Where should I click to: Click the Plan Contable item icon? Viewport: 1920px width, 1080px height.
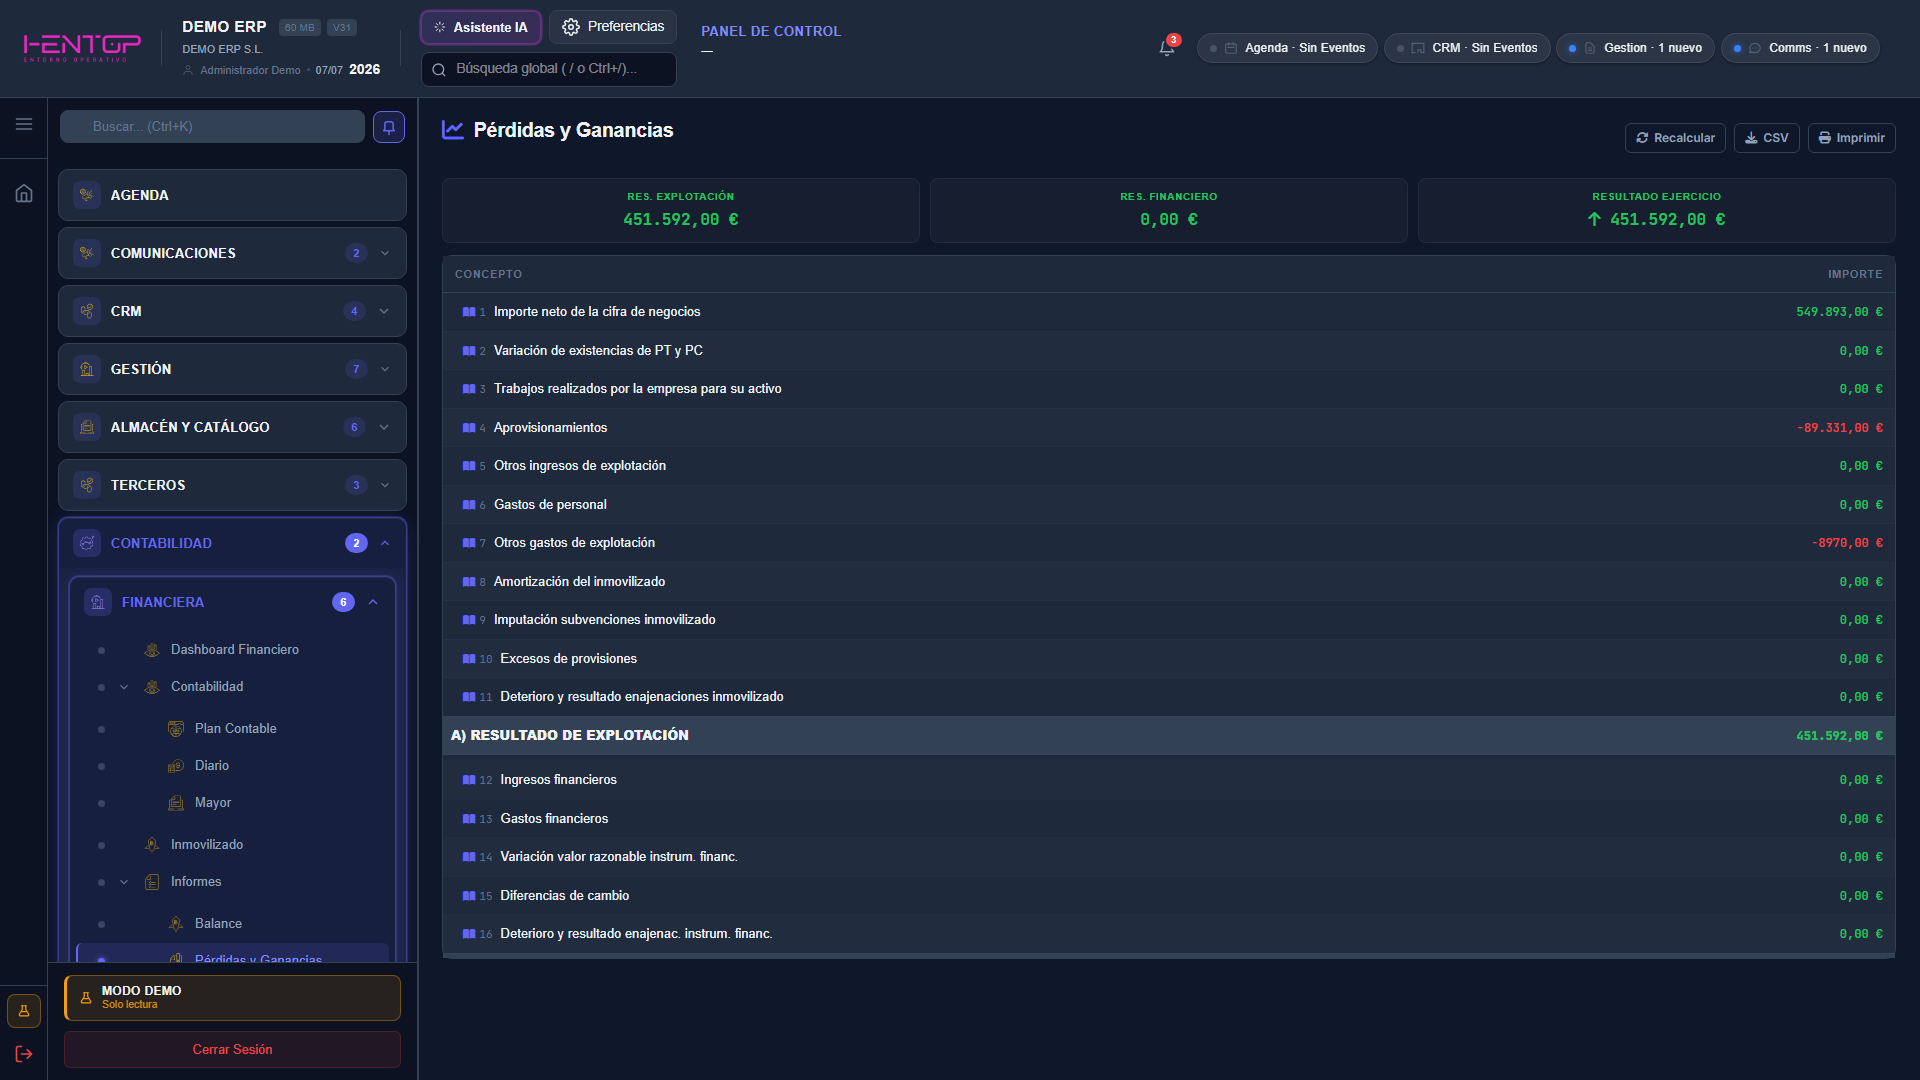[176, 729]
